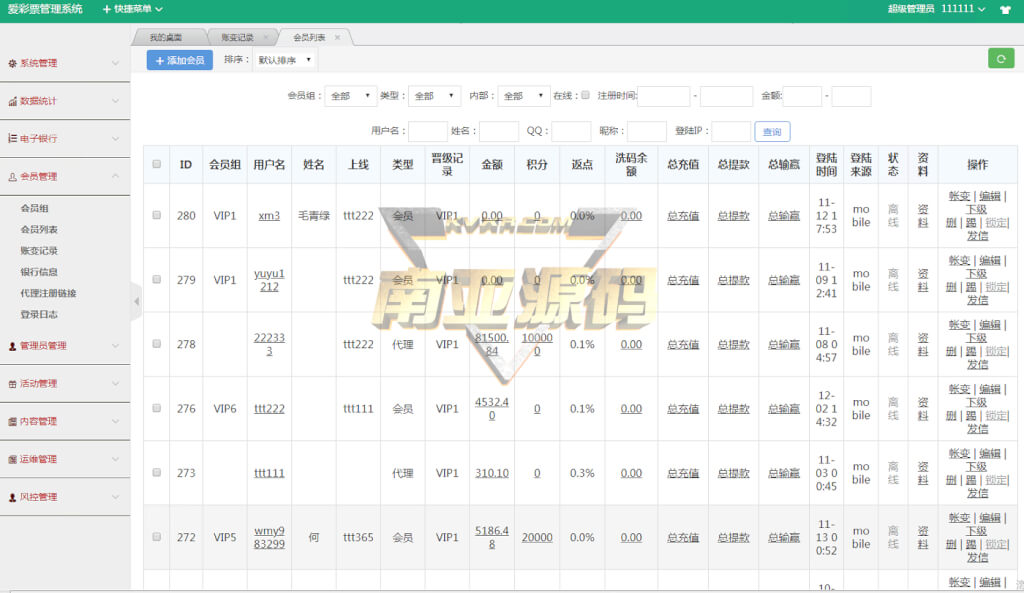Viewport: 1024px width, 593px height.
Task: Expand the 内容管理 section chevron
Action: coord(116,422)
